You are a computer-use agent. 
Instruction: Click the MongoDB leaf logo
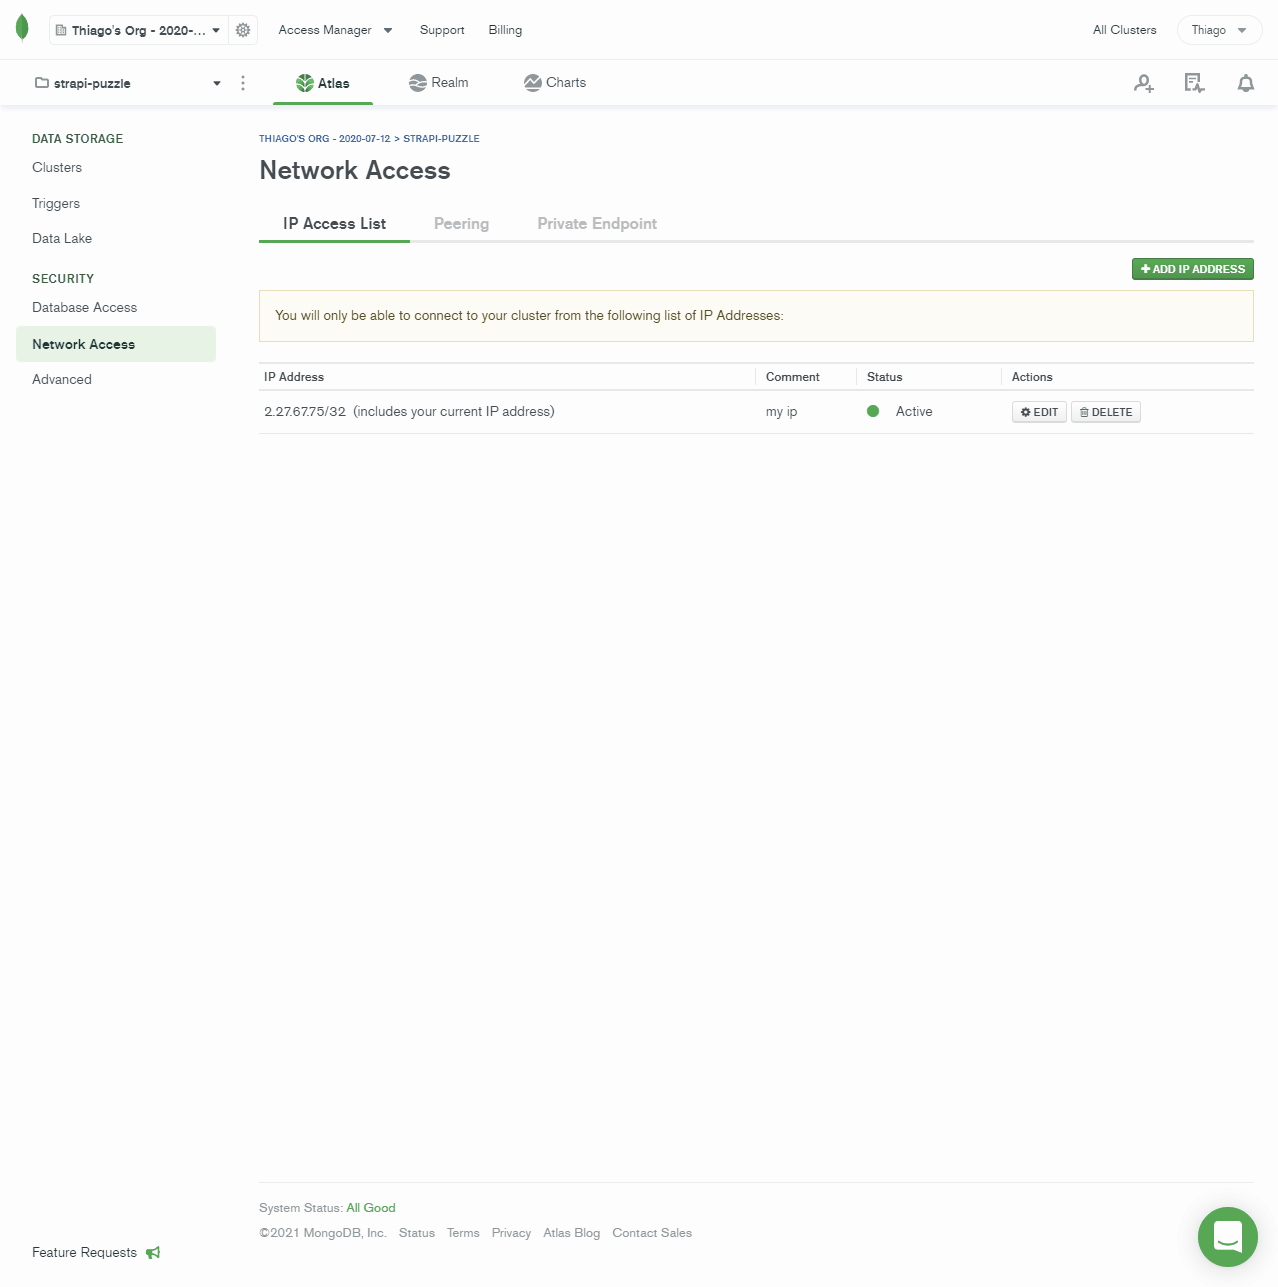(x=22, y=29)
